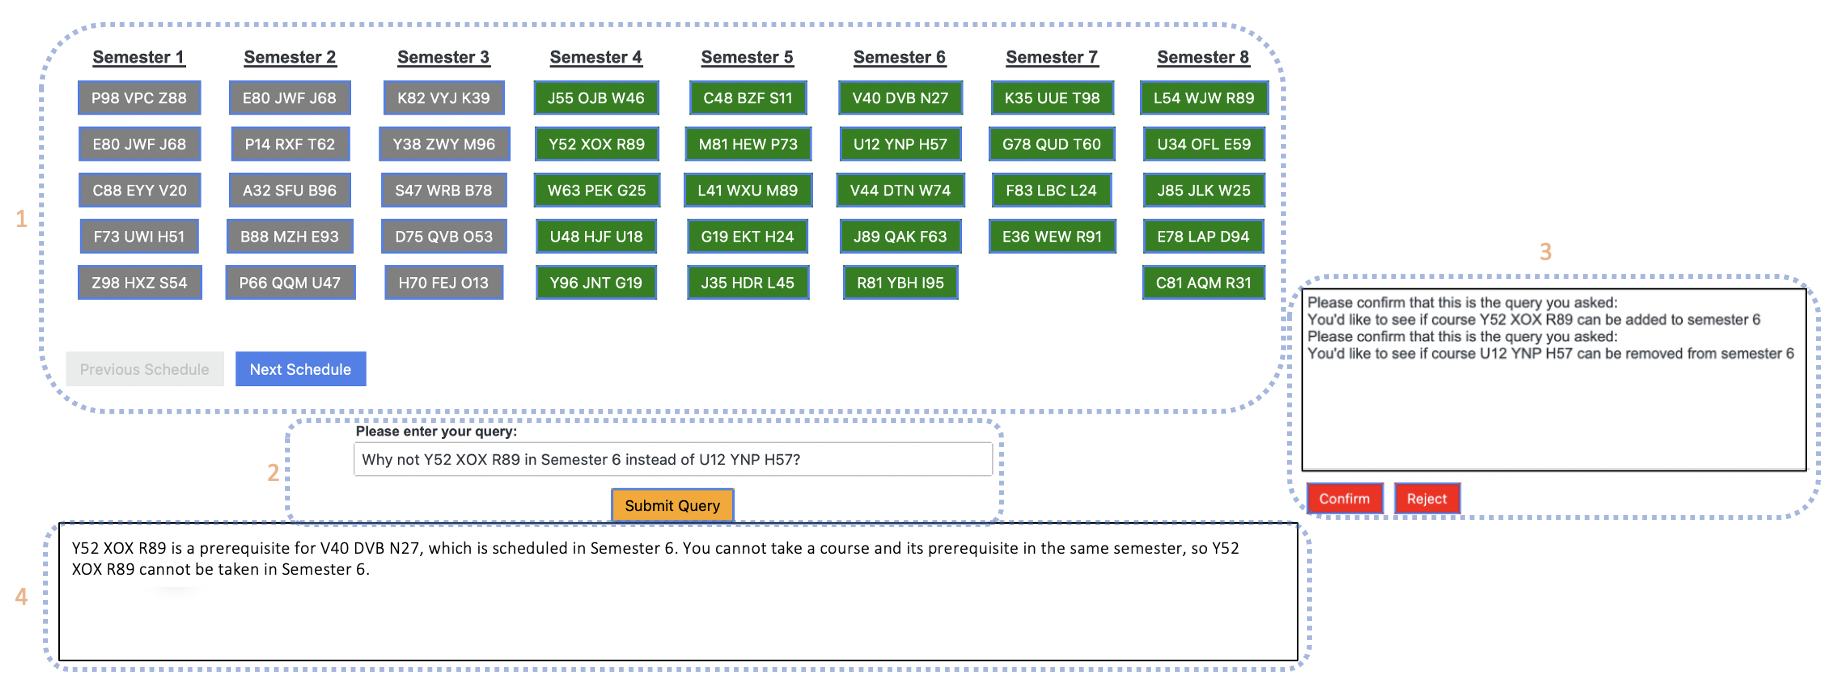The image size is (1828, 678).
Task: Click course G78 QUD T60
Action: click(x=1052, y=144)
